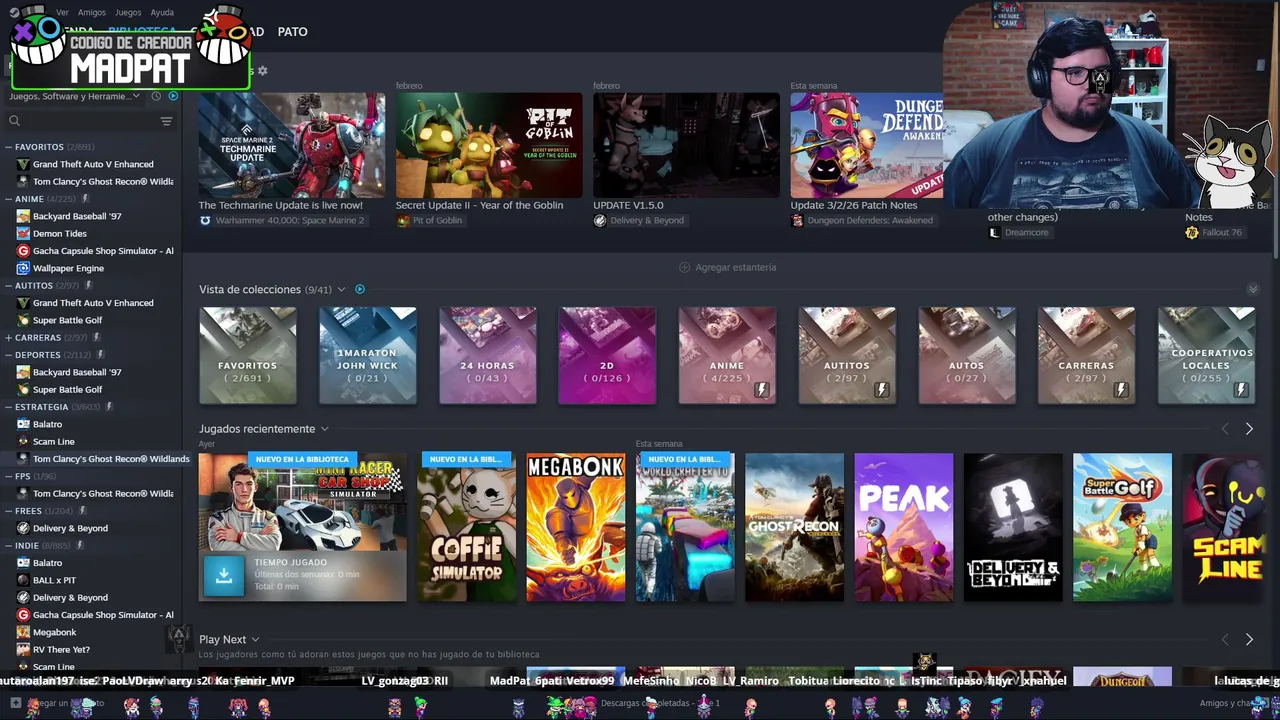Advance recently played shelf with right arrow
Viewport: 1280px width, 720px height.
pos(1249,429)
